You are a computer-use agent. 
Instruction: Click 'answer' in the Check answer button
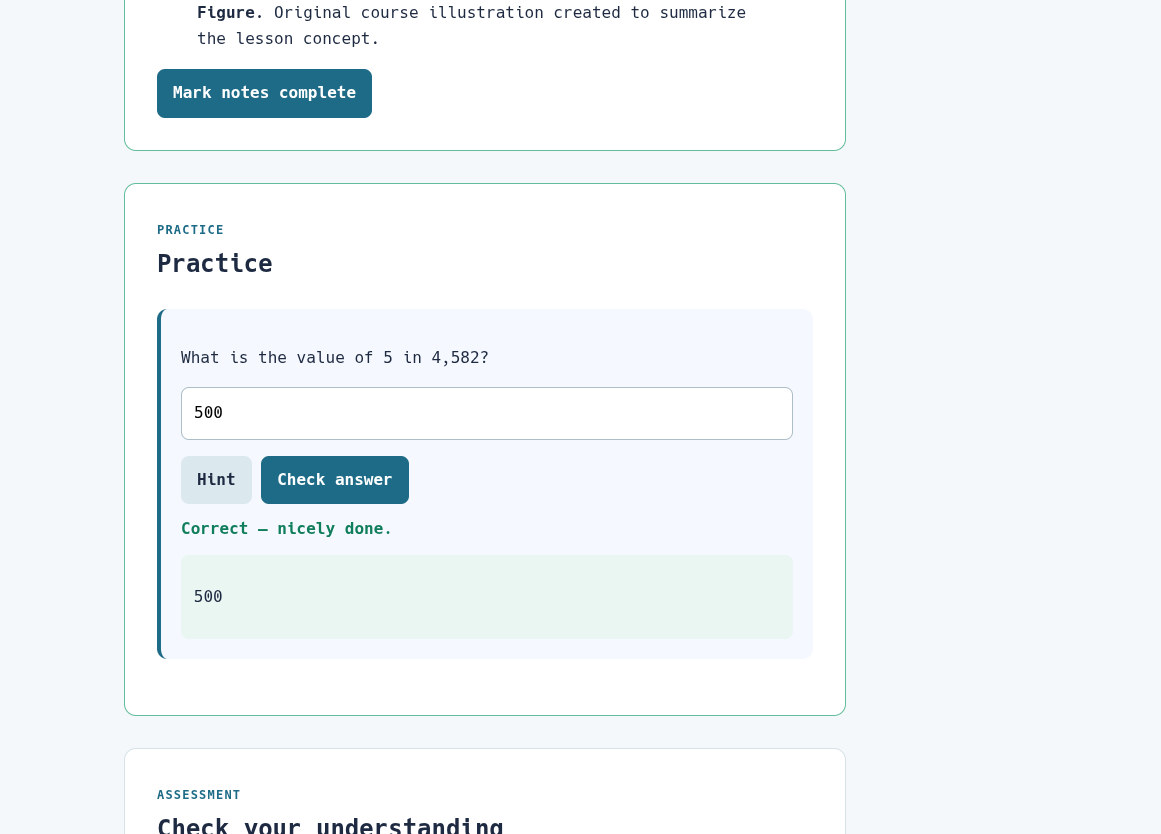(364, 480)
